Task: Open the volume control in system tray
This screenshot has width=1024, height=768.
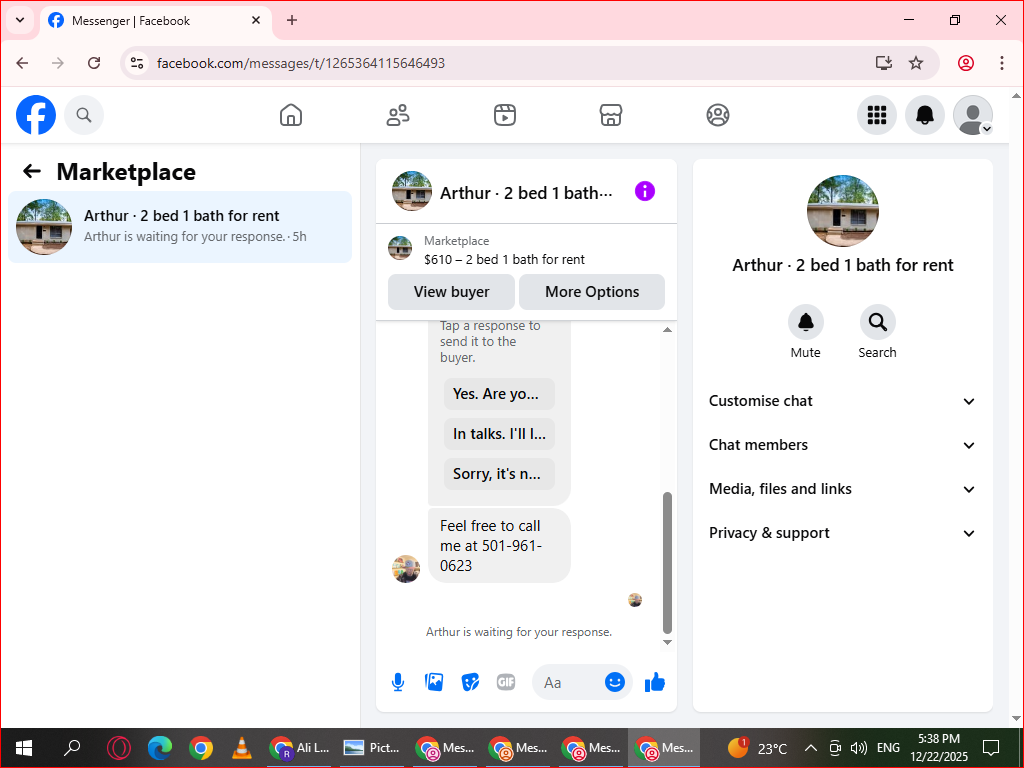Action: point(859,748)
